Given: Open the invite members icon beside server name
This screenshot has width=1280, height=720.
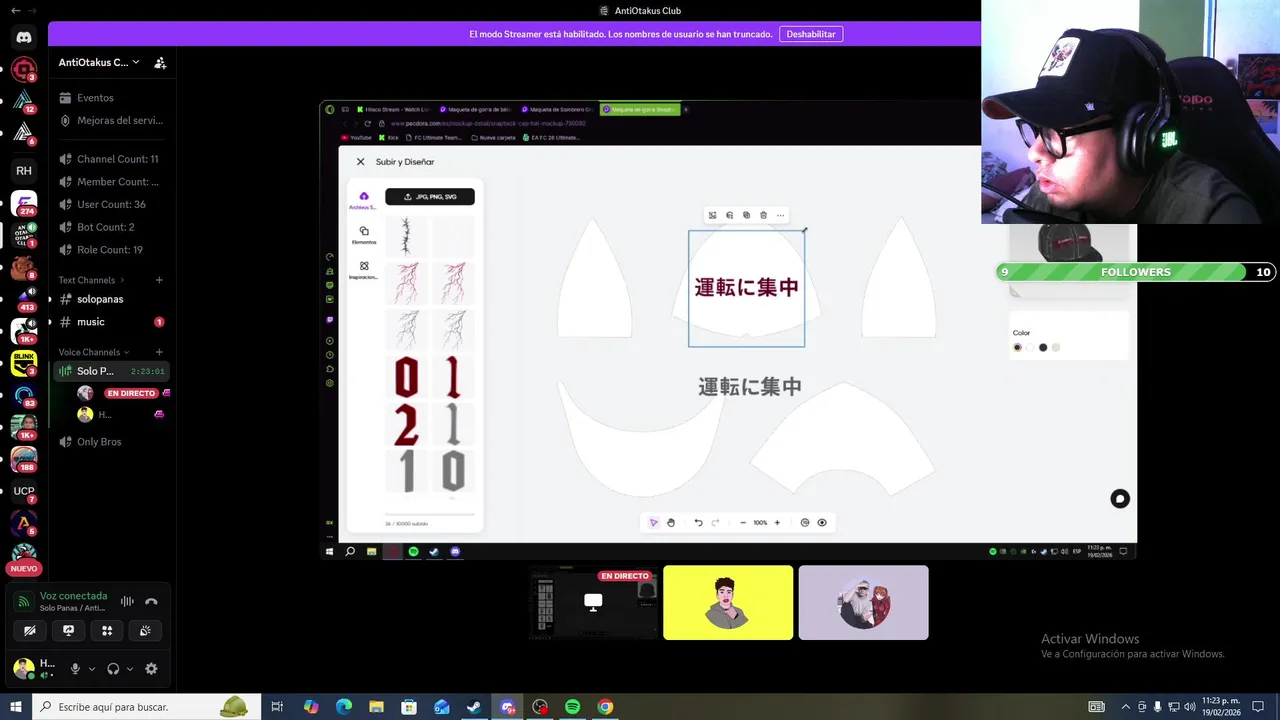Looking at the screenshot, I should click(160, 62).
